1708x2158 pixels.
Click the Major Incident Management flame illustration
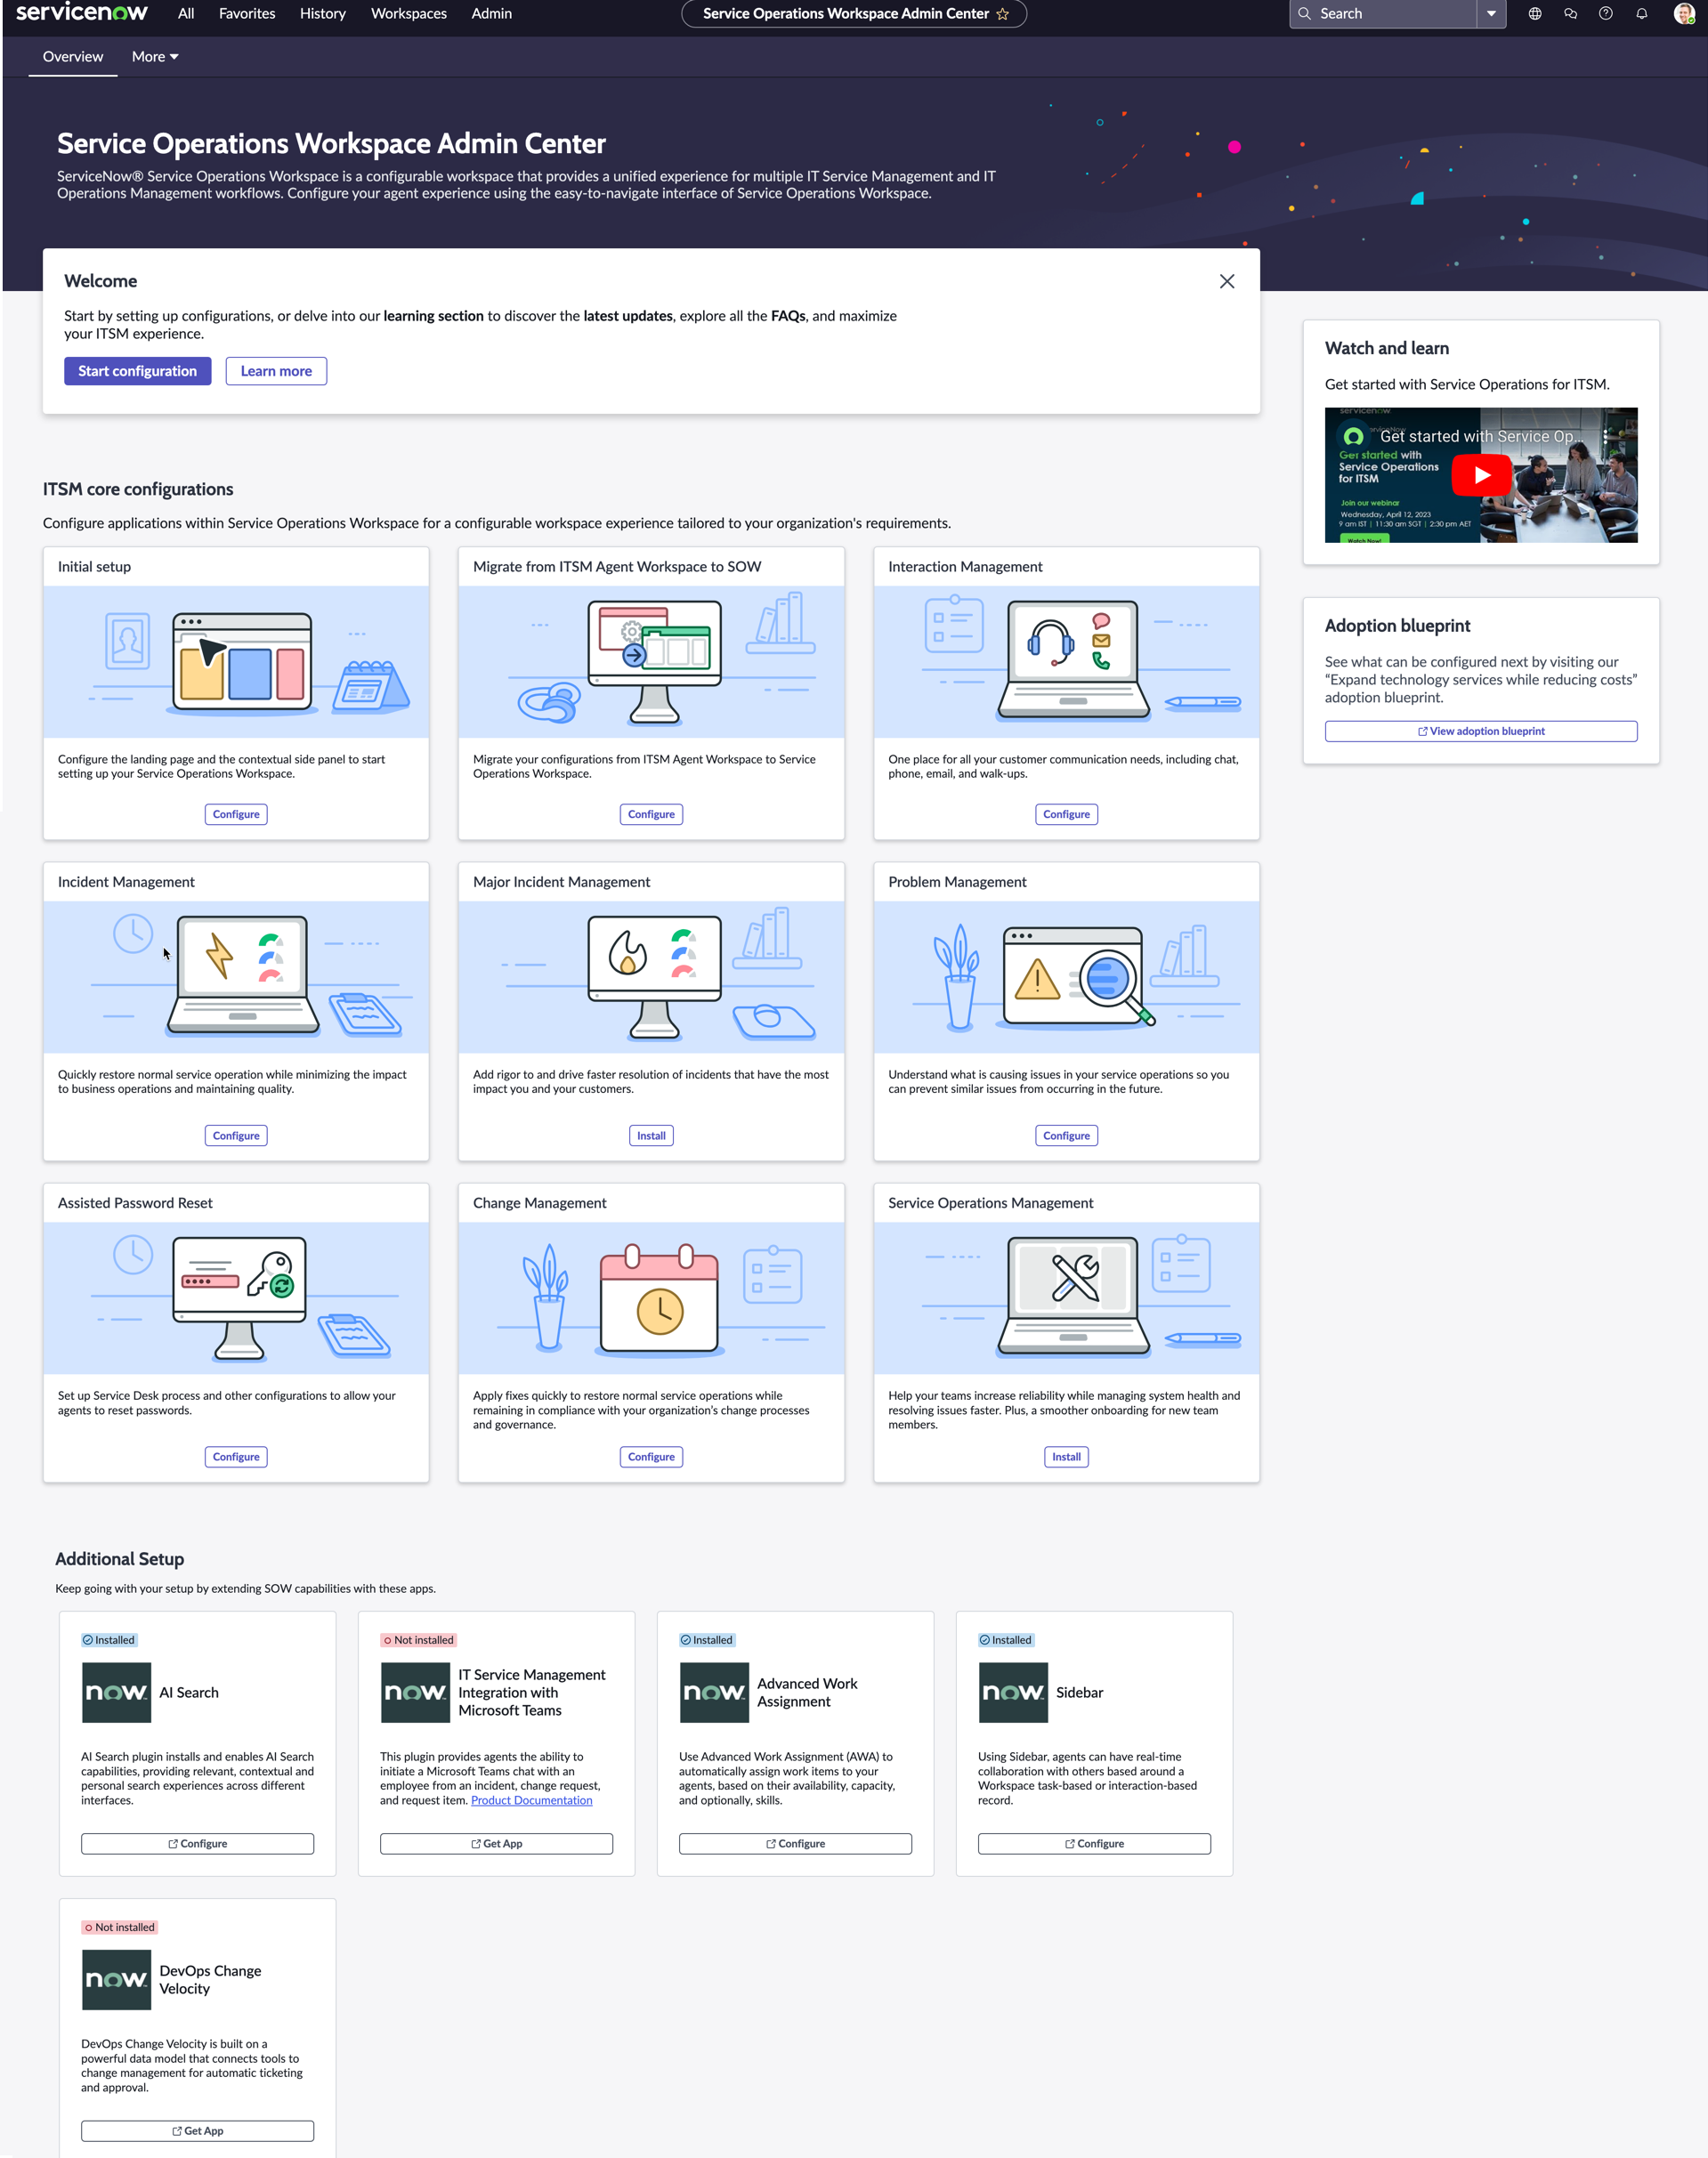click(651, 977)
